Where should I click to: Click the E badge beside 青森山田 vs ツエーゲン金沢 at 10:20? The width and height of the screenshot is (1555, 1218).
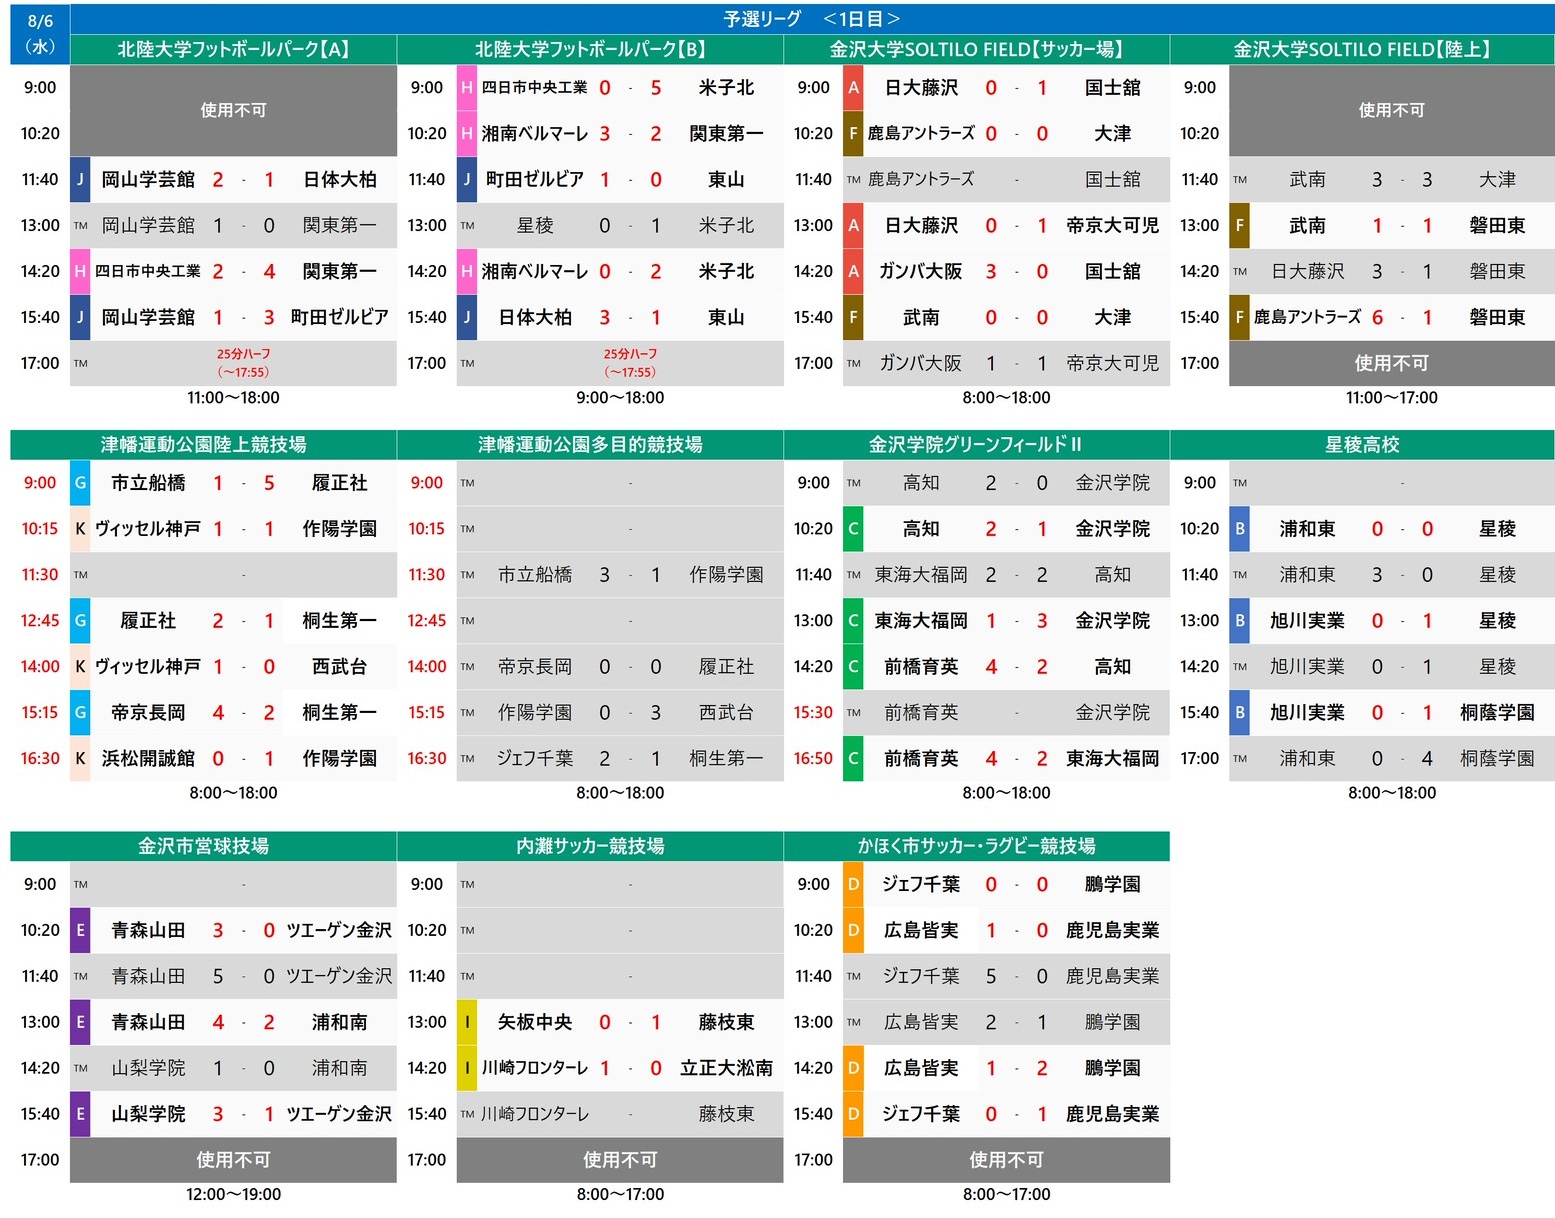[x=80, y=930]
